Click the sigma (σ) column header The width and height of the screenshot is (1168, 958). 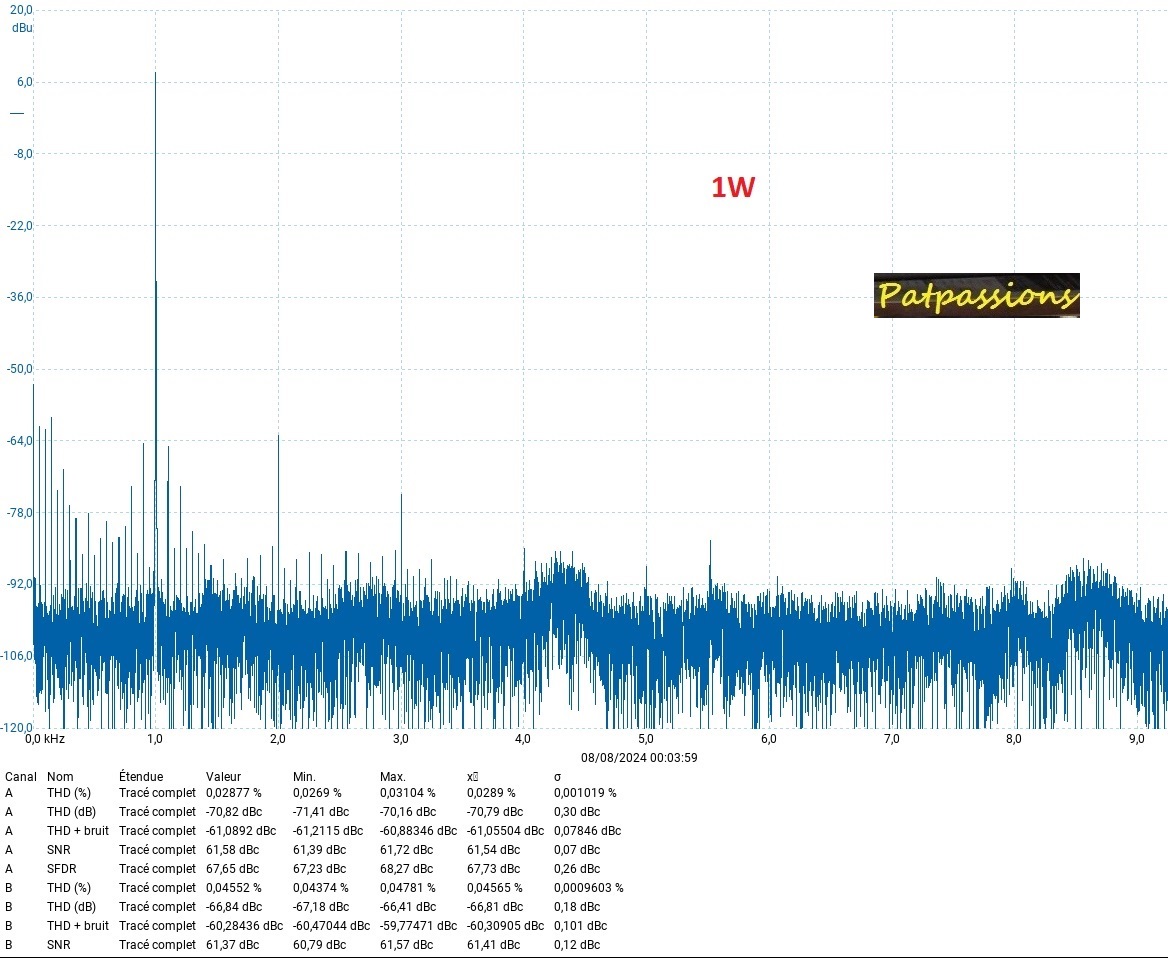click(557, 777)
